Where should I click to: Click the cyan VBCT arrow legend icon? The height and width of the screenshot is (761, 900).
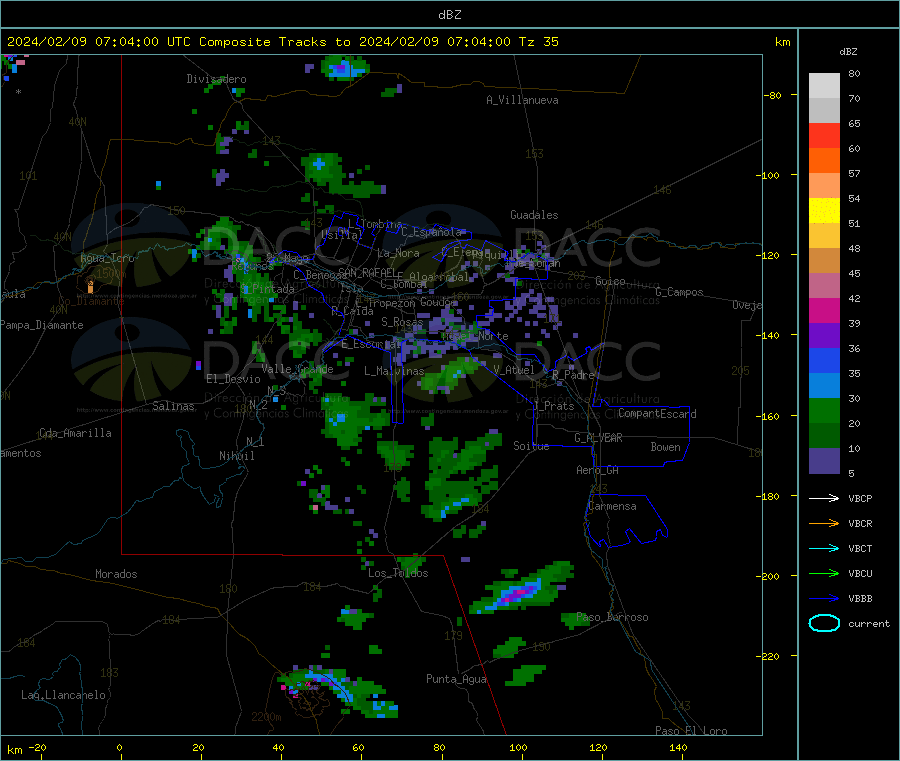(x=824, y=549)
